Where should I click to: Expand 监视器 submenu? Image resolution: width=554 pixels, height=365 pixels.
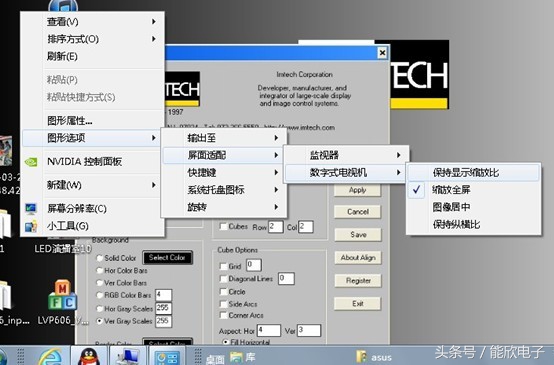pos(347,155)
